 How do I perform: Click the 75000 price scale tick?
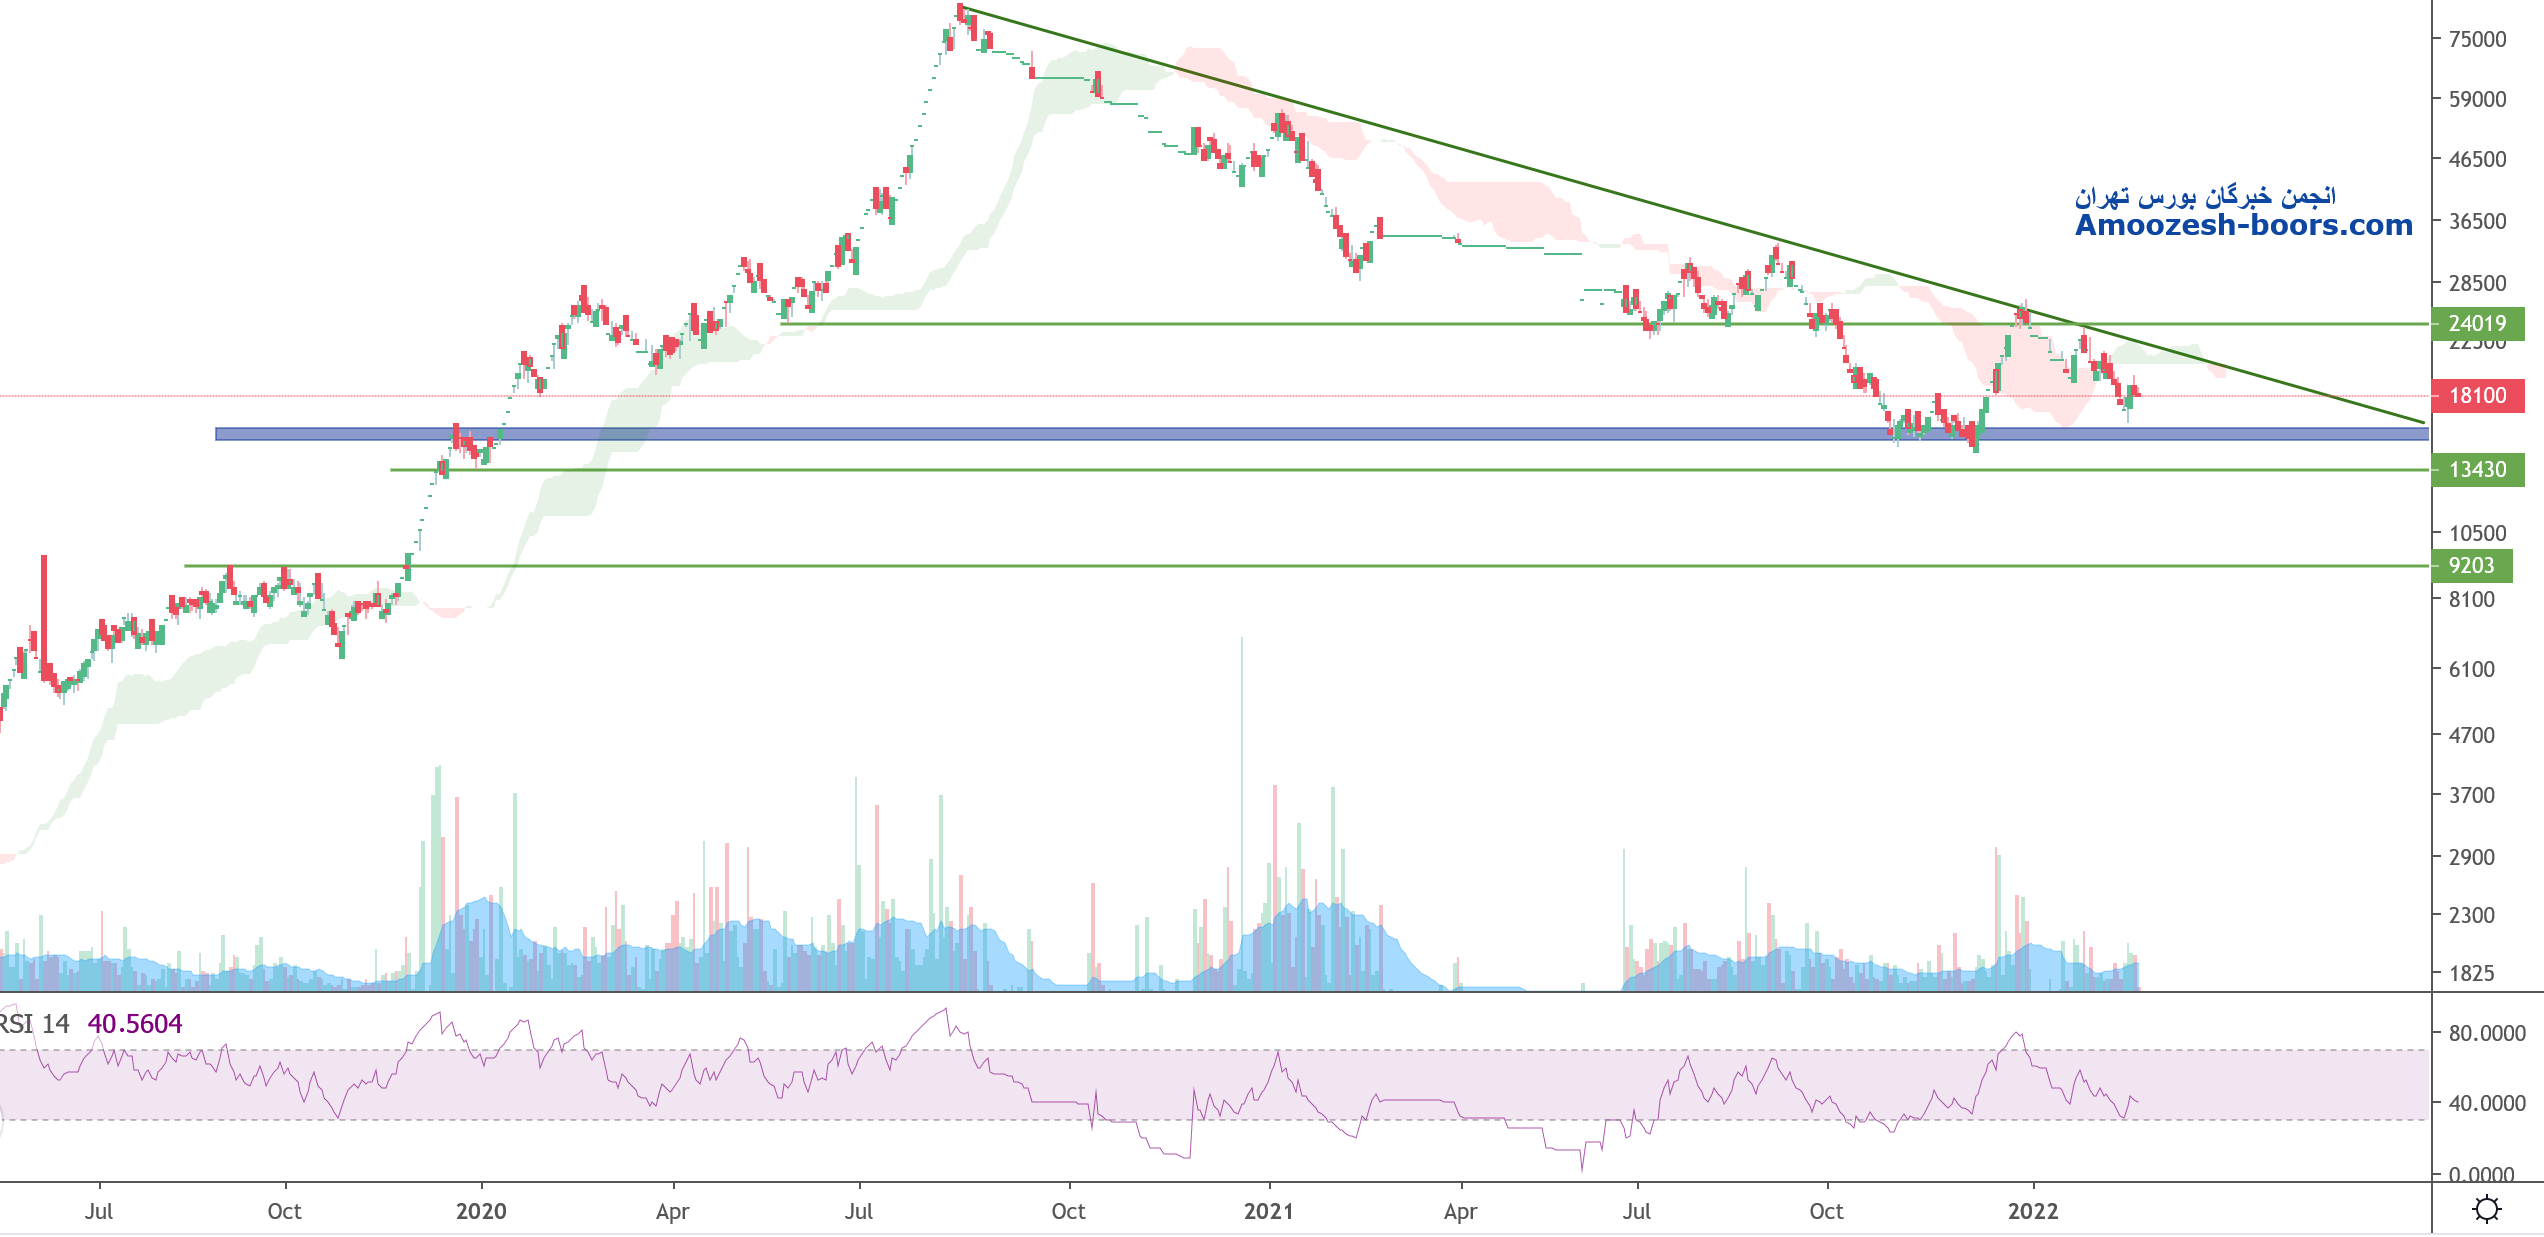point(2477,40)
